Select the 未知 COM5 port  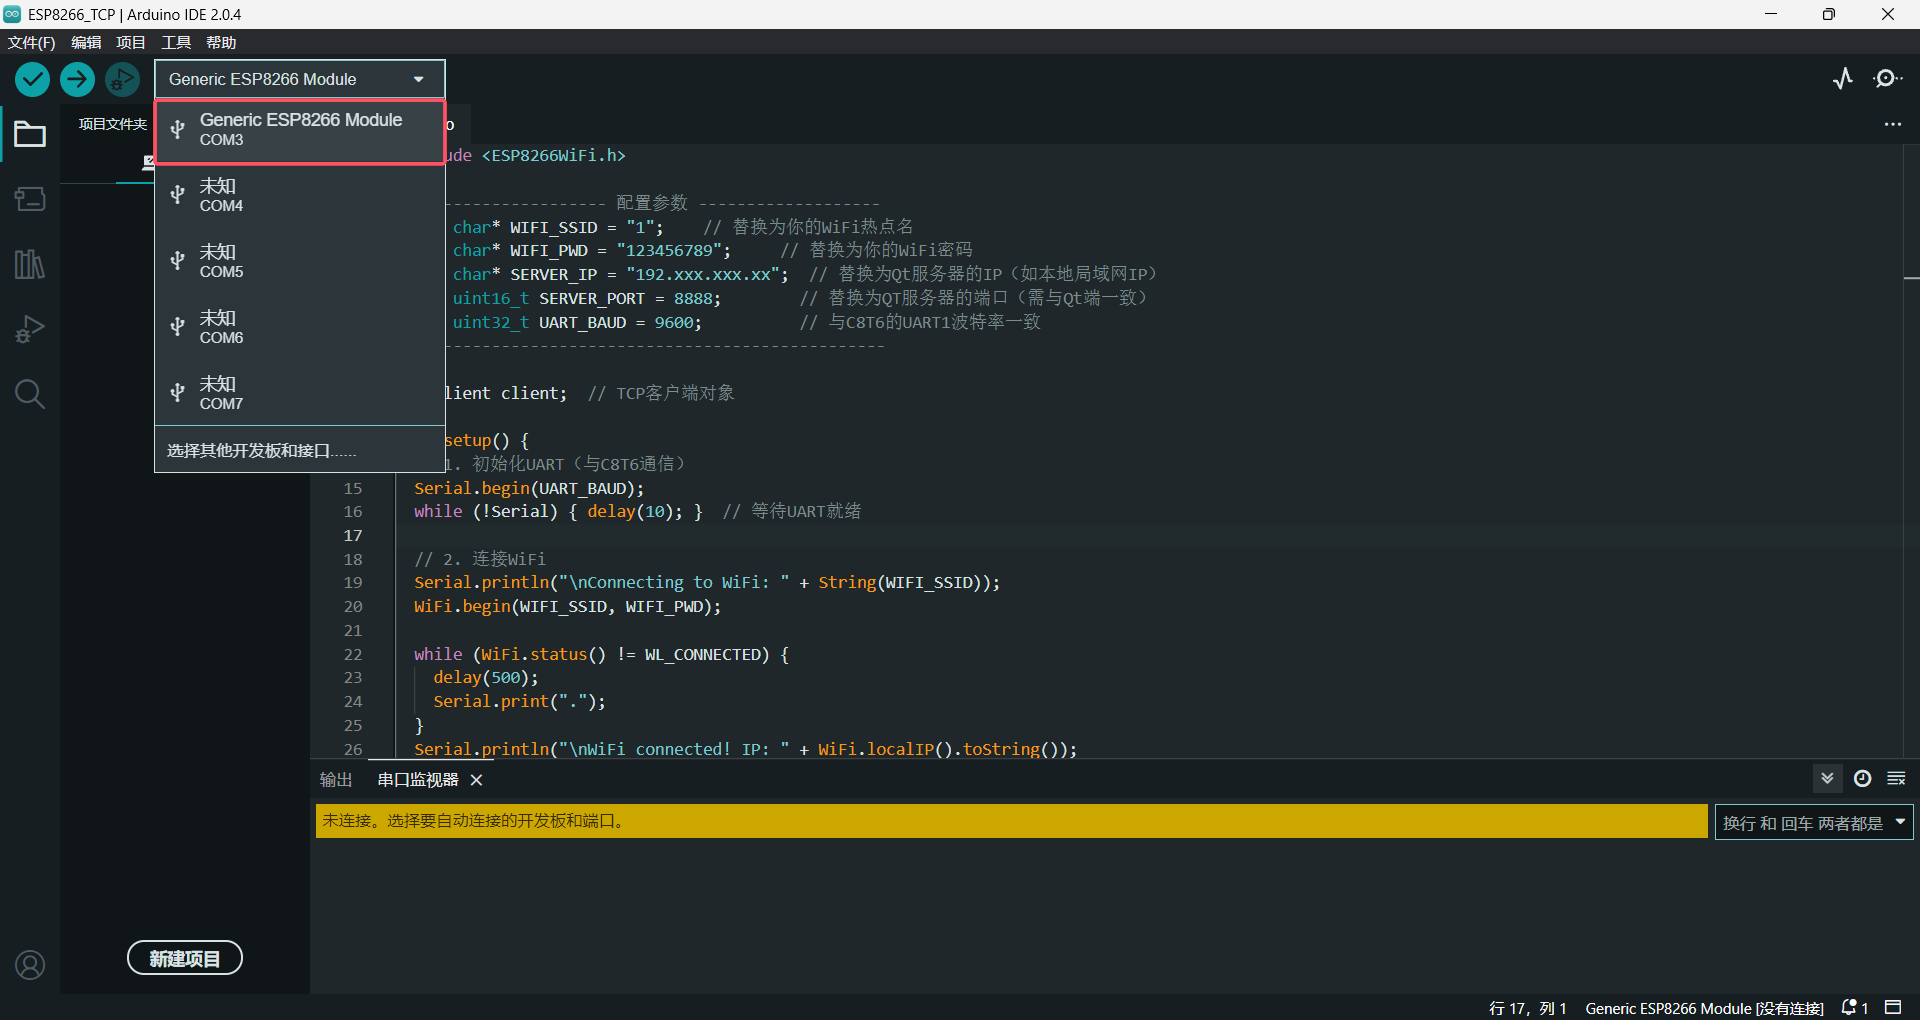[x=300, y=261]
